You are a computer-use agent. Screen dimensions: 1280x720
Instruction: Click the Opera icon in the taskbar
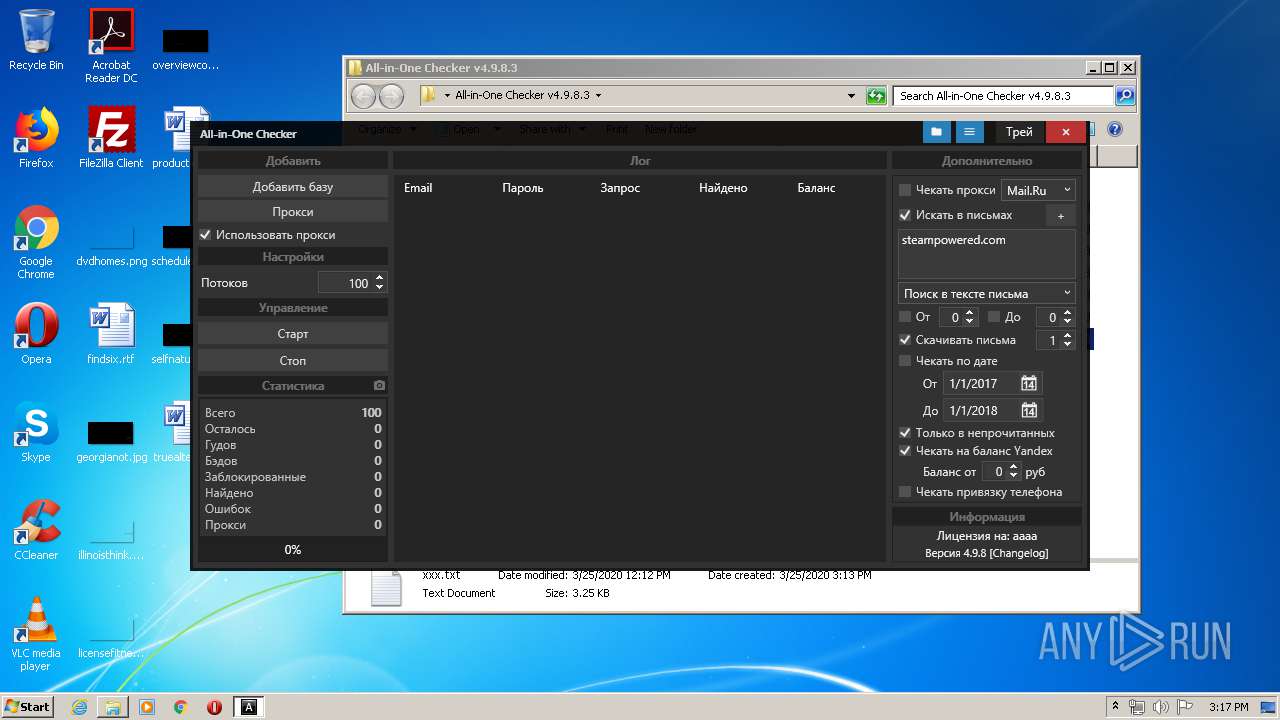(214, 707)
